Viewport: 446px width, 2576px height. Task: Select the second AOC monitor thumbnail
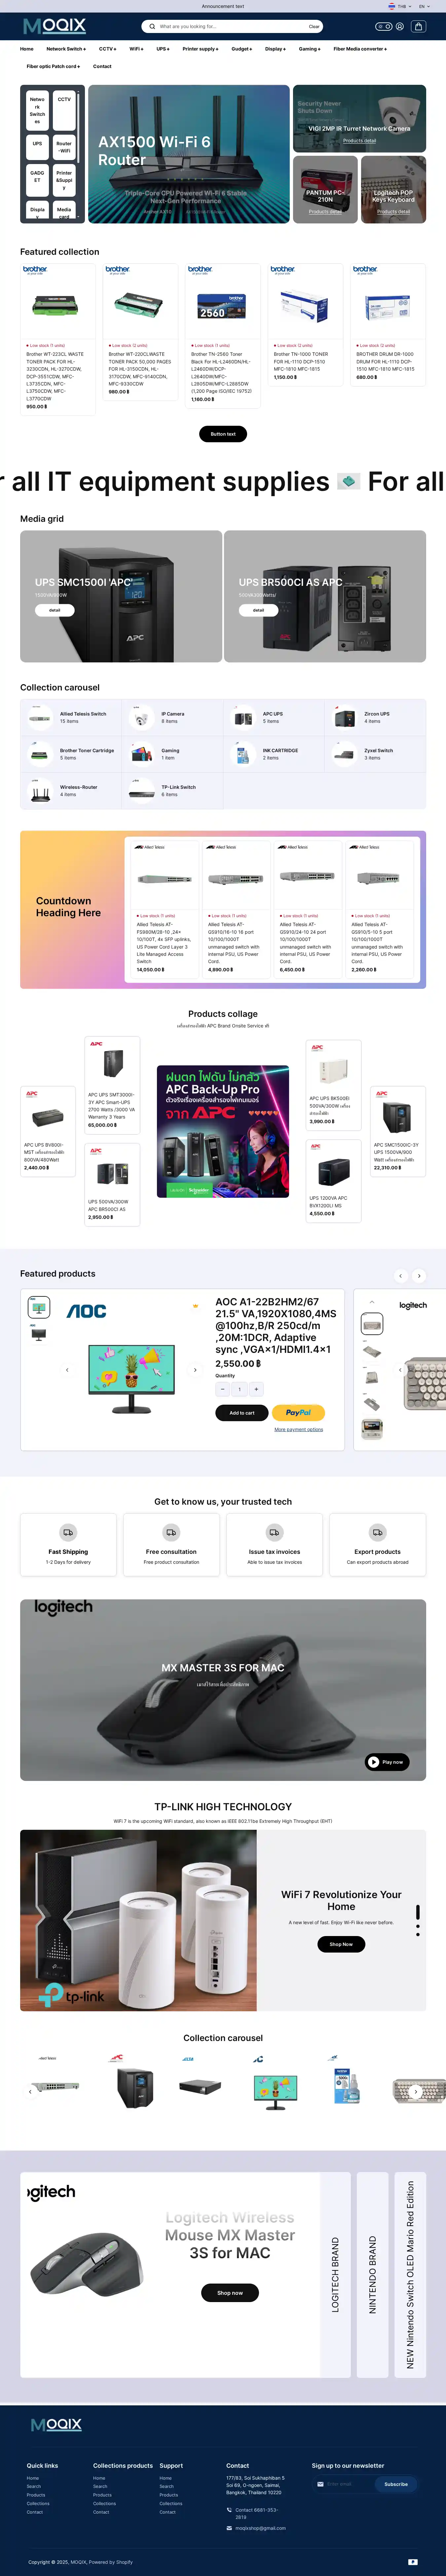pos(39,1334)
